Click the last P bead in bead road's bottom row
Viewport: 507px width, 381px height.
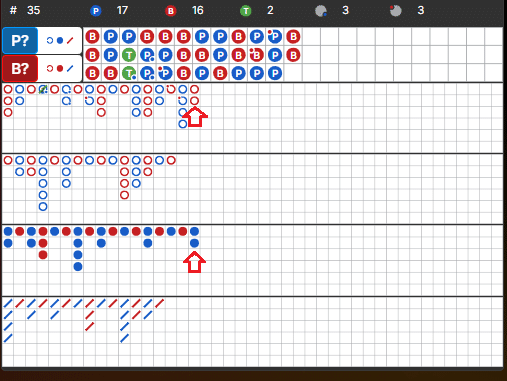275,73
